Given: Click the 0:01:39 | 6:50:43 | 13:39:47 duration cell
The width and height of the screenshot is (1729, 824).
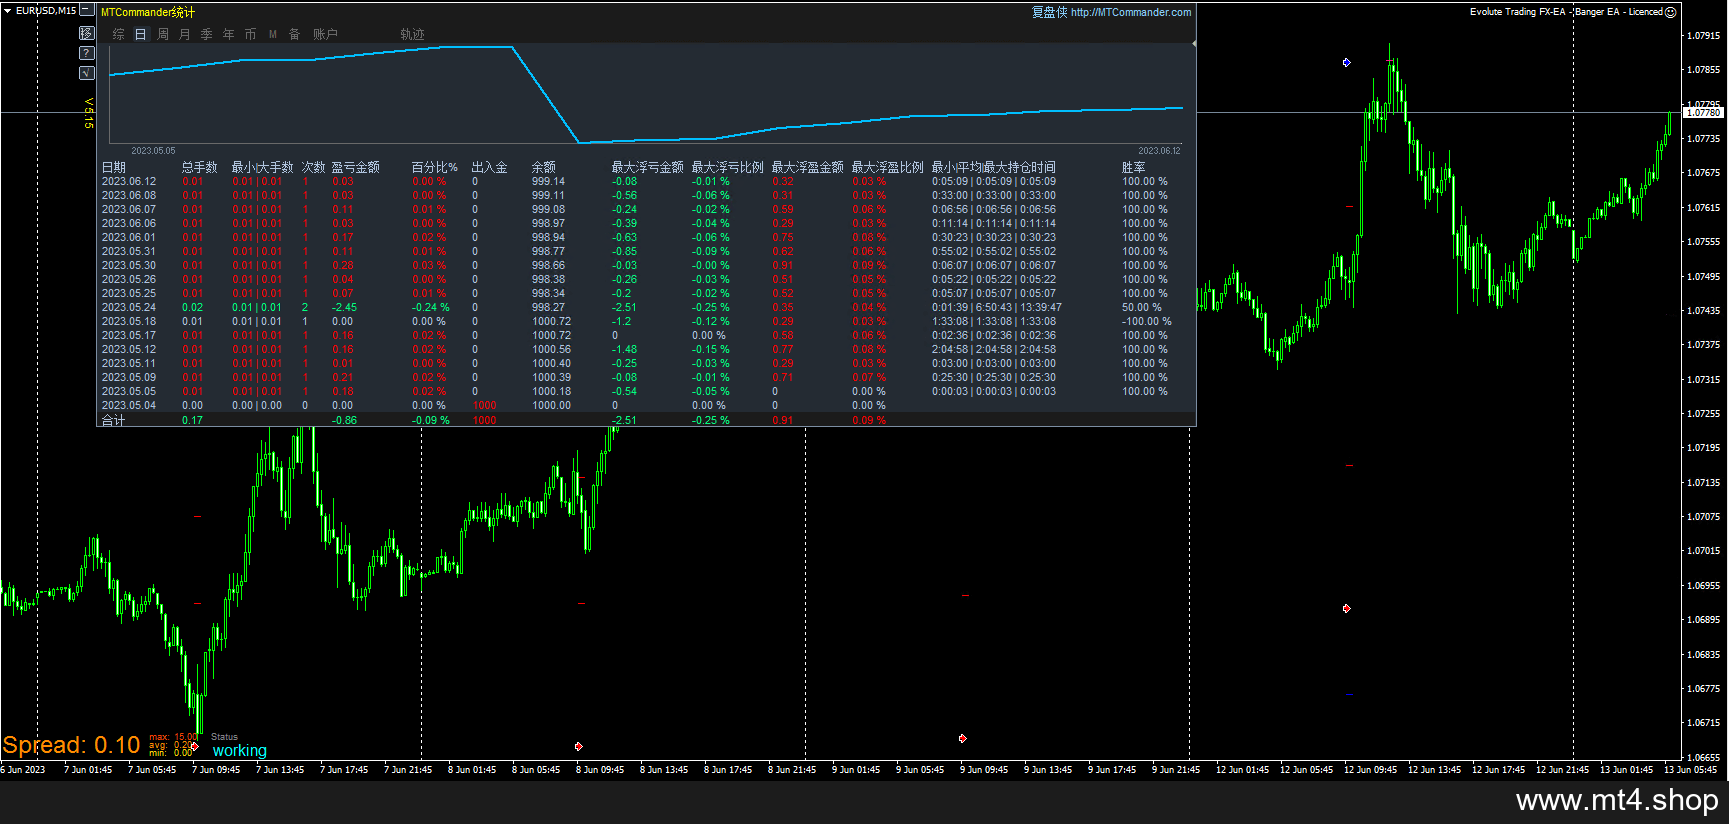Looking at the screenshot, I should click(x=997, y=308).
